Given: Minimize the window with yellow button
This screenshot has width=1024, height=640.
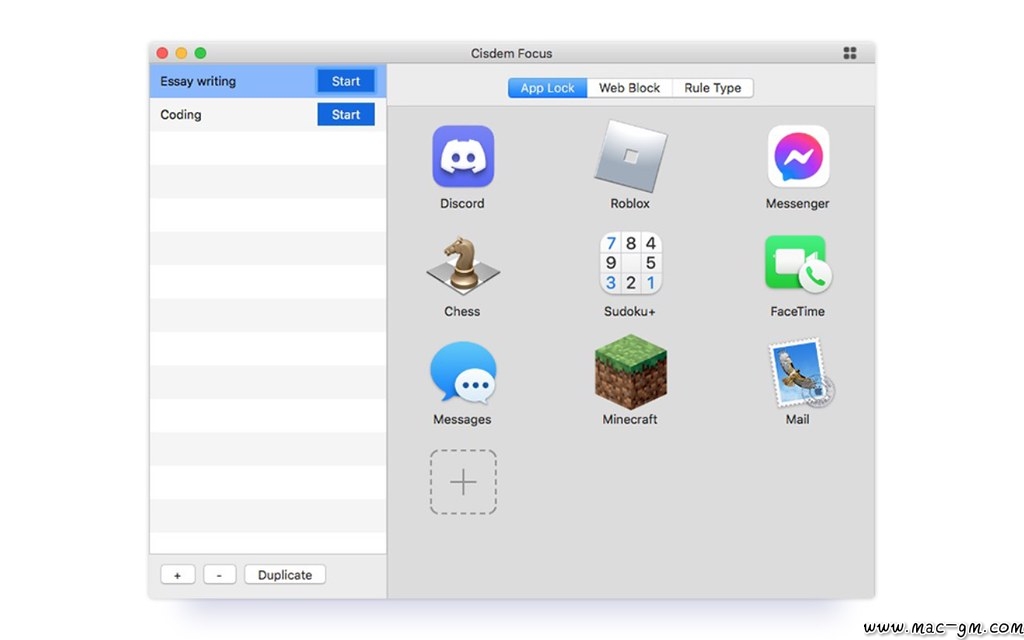Looking at the screenshot, I should [x=182, y=53].
